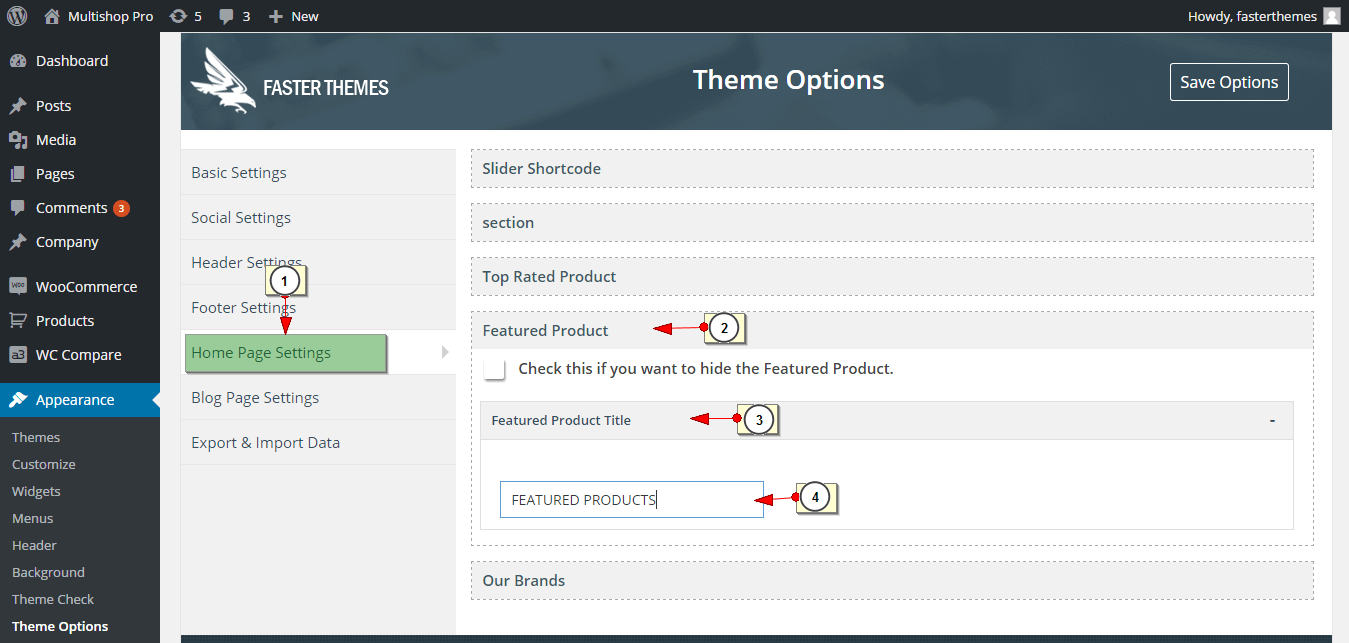Go to Dashboard in the sidebar
This screenshot has height=643, width=1349.
(x=80, y=61)
